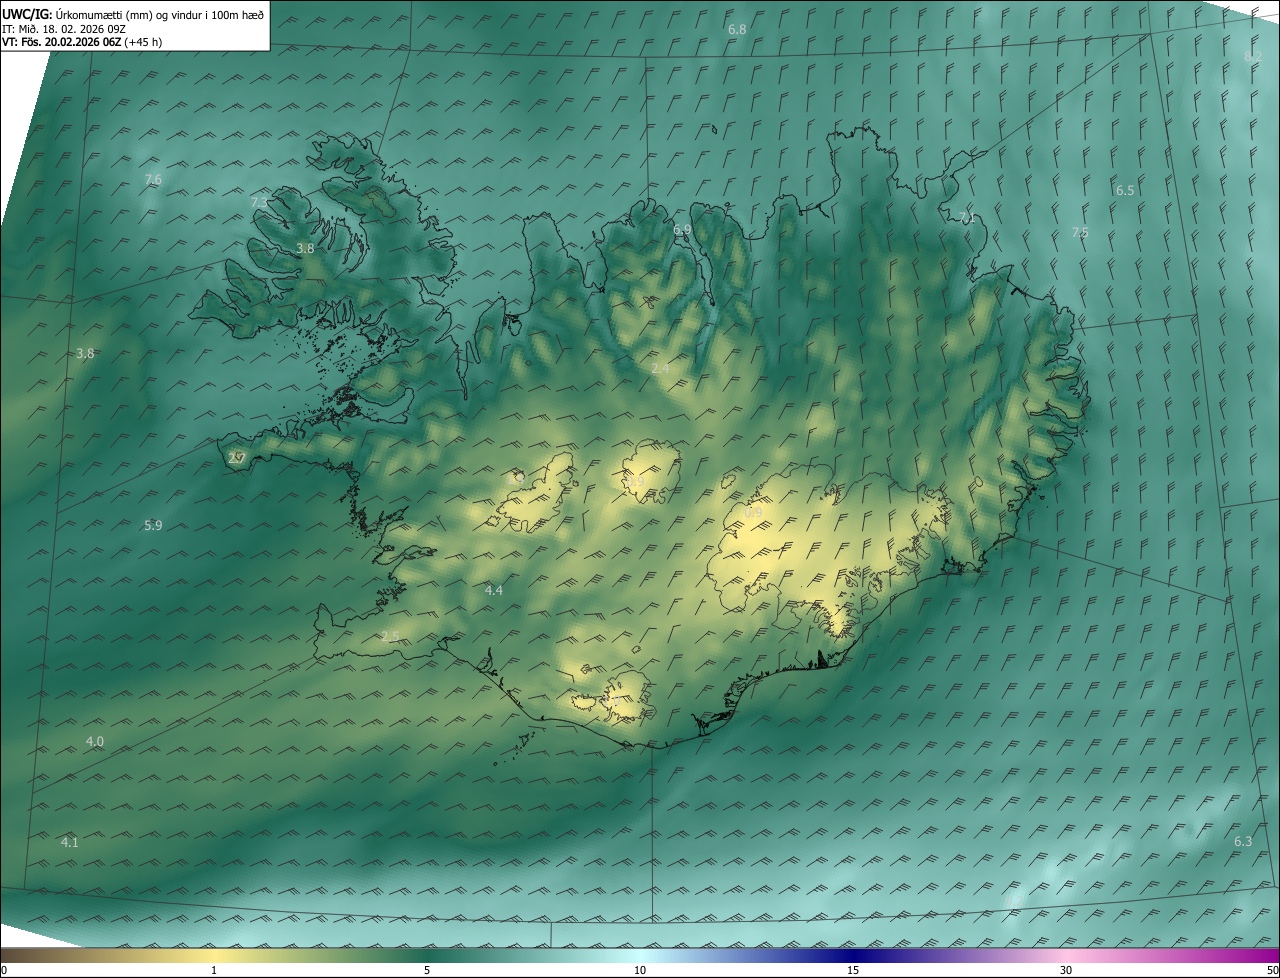Click the 5 label on the colour scale
This screenshot has height=978, width=1280.
click(427, 971)
